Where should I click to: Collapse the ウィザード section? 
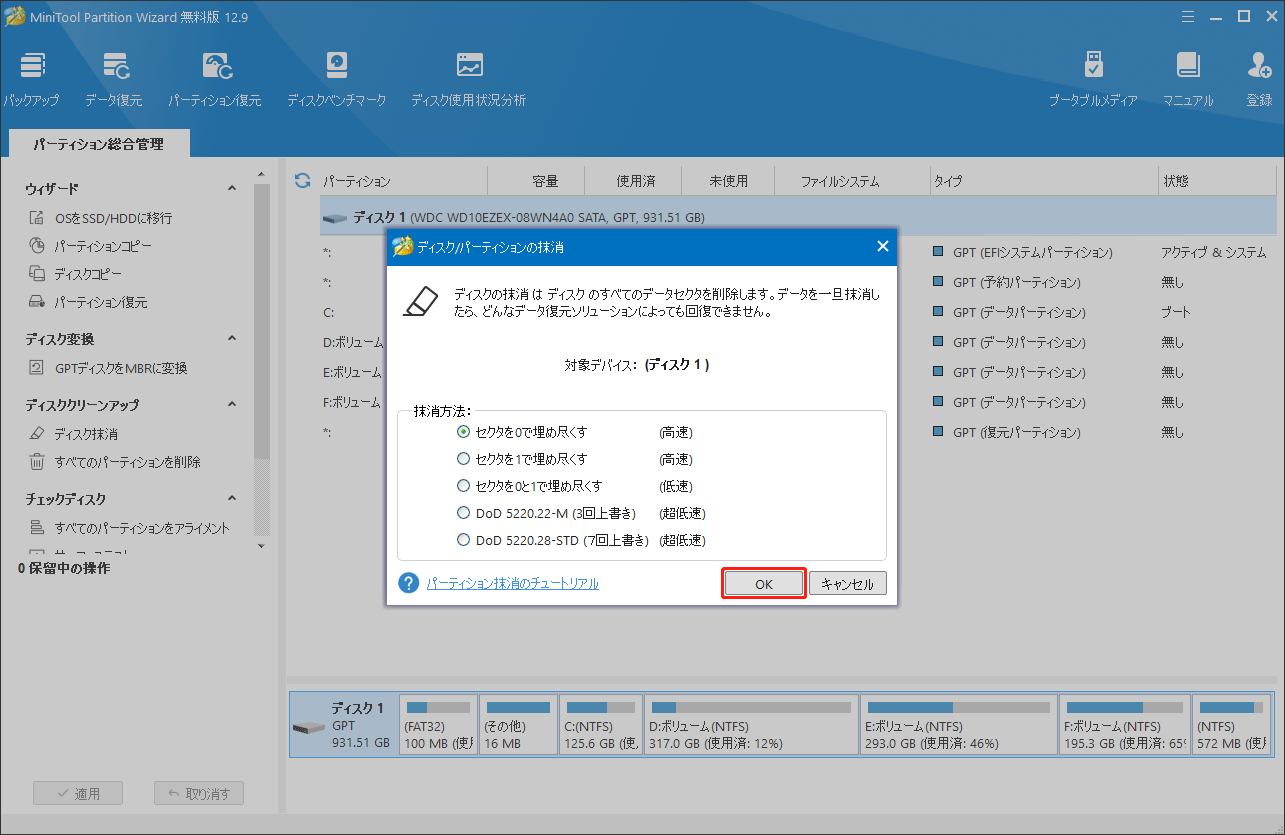click(232, 189)
